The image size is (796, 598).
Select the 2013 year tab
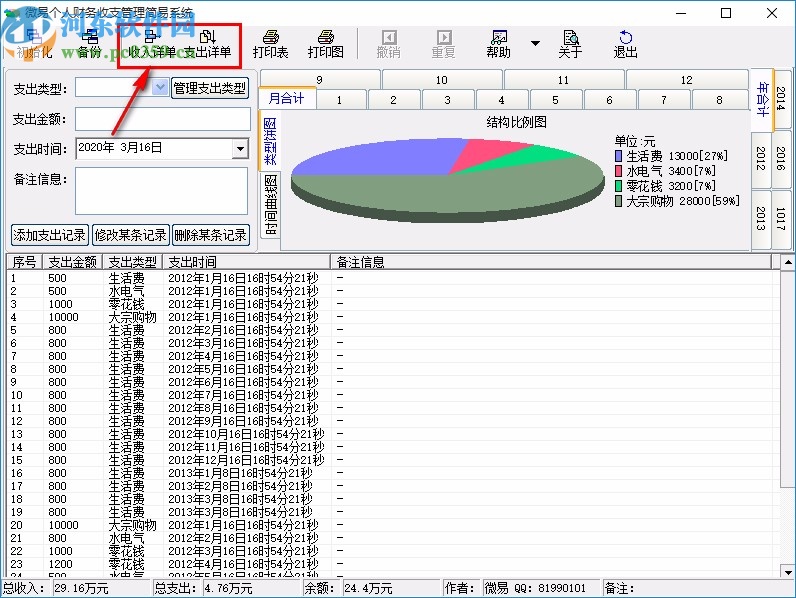(761, 218)
